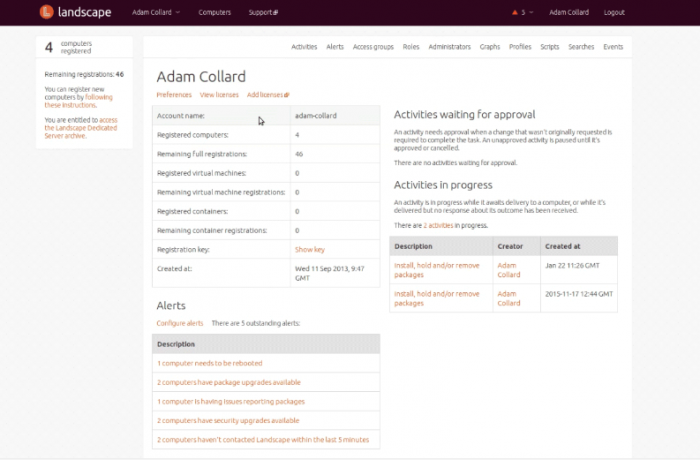Click 'Wed 11 Sep 2013, 9:47 GMT' value
700x460 pixels.
329,273
